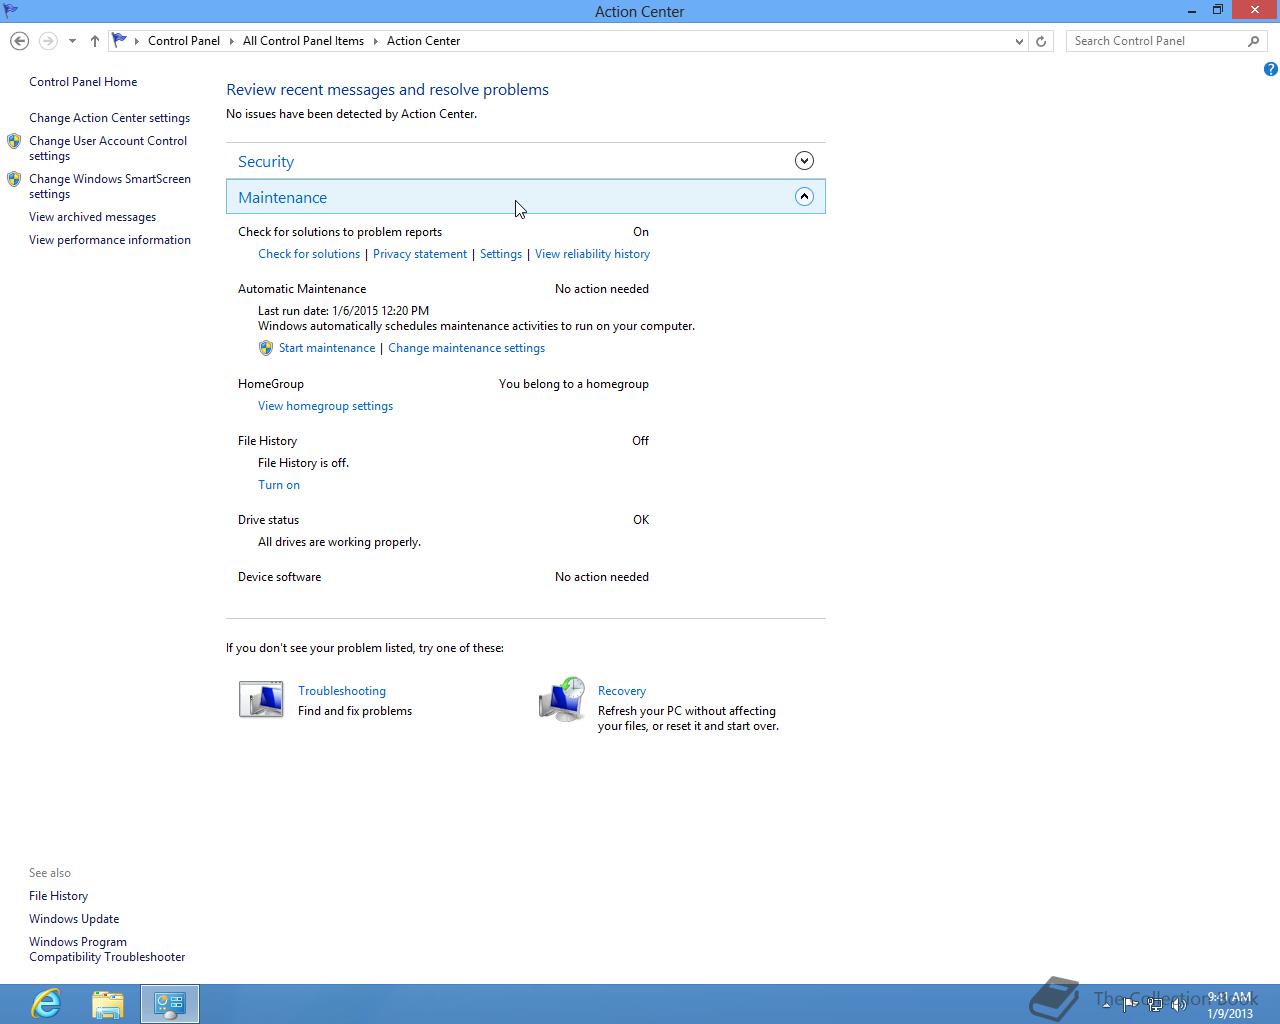The width and height of the screenshot is (1280, 1024).
Task: Expand breadcrumb arrow after Control Panel
Action: (x=231, y=41)
